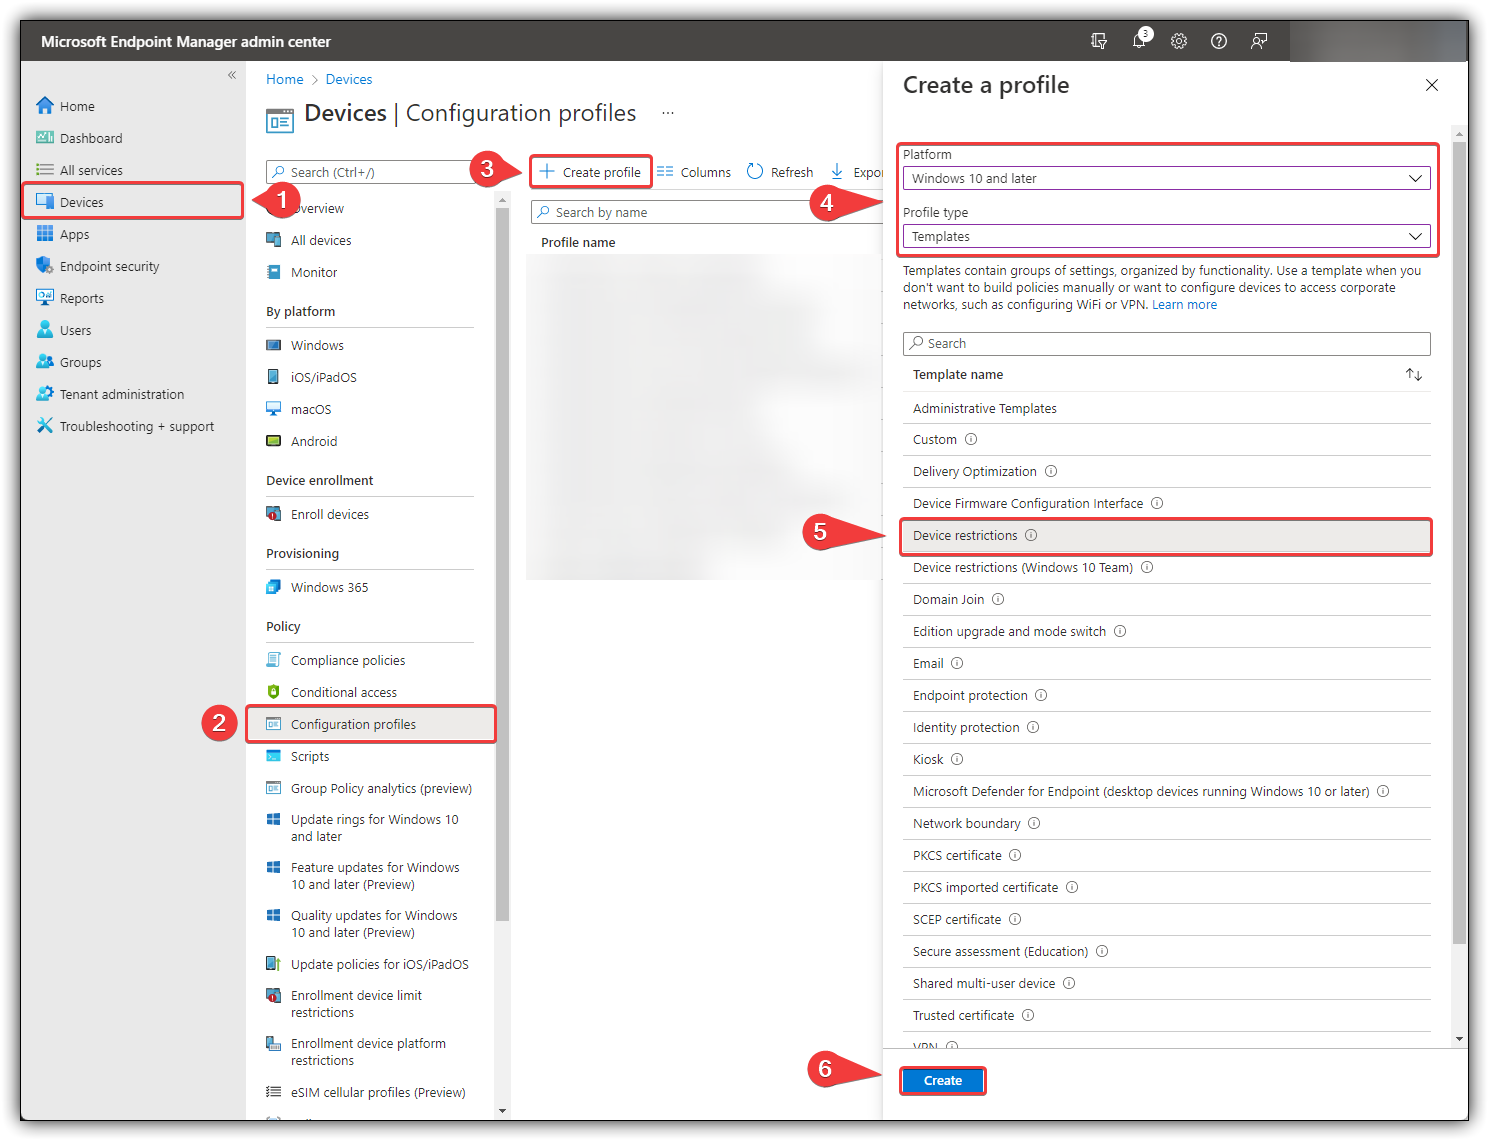The image size is (1489, 1141).
Task: Click the blue Create button
Action: pos(943,1080)
